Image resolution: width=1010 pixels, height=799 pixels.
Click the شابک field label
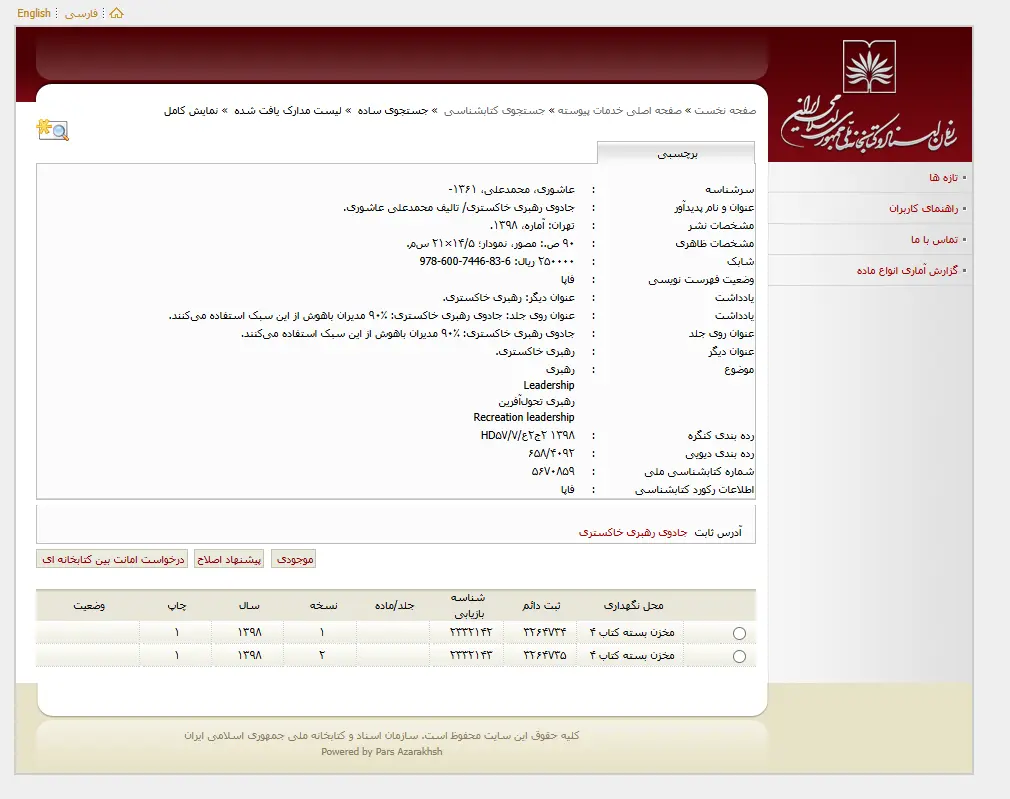[x=740, y=261]
